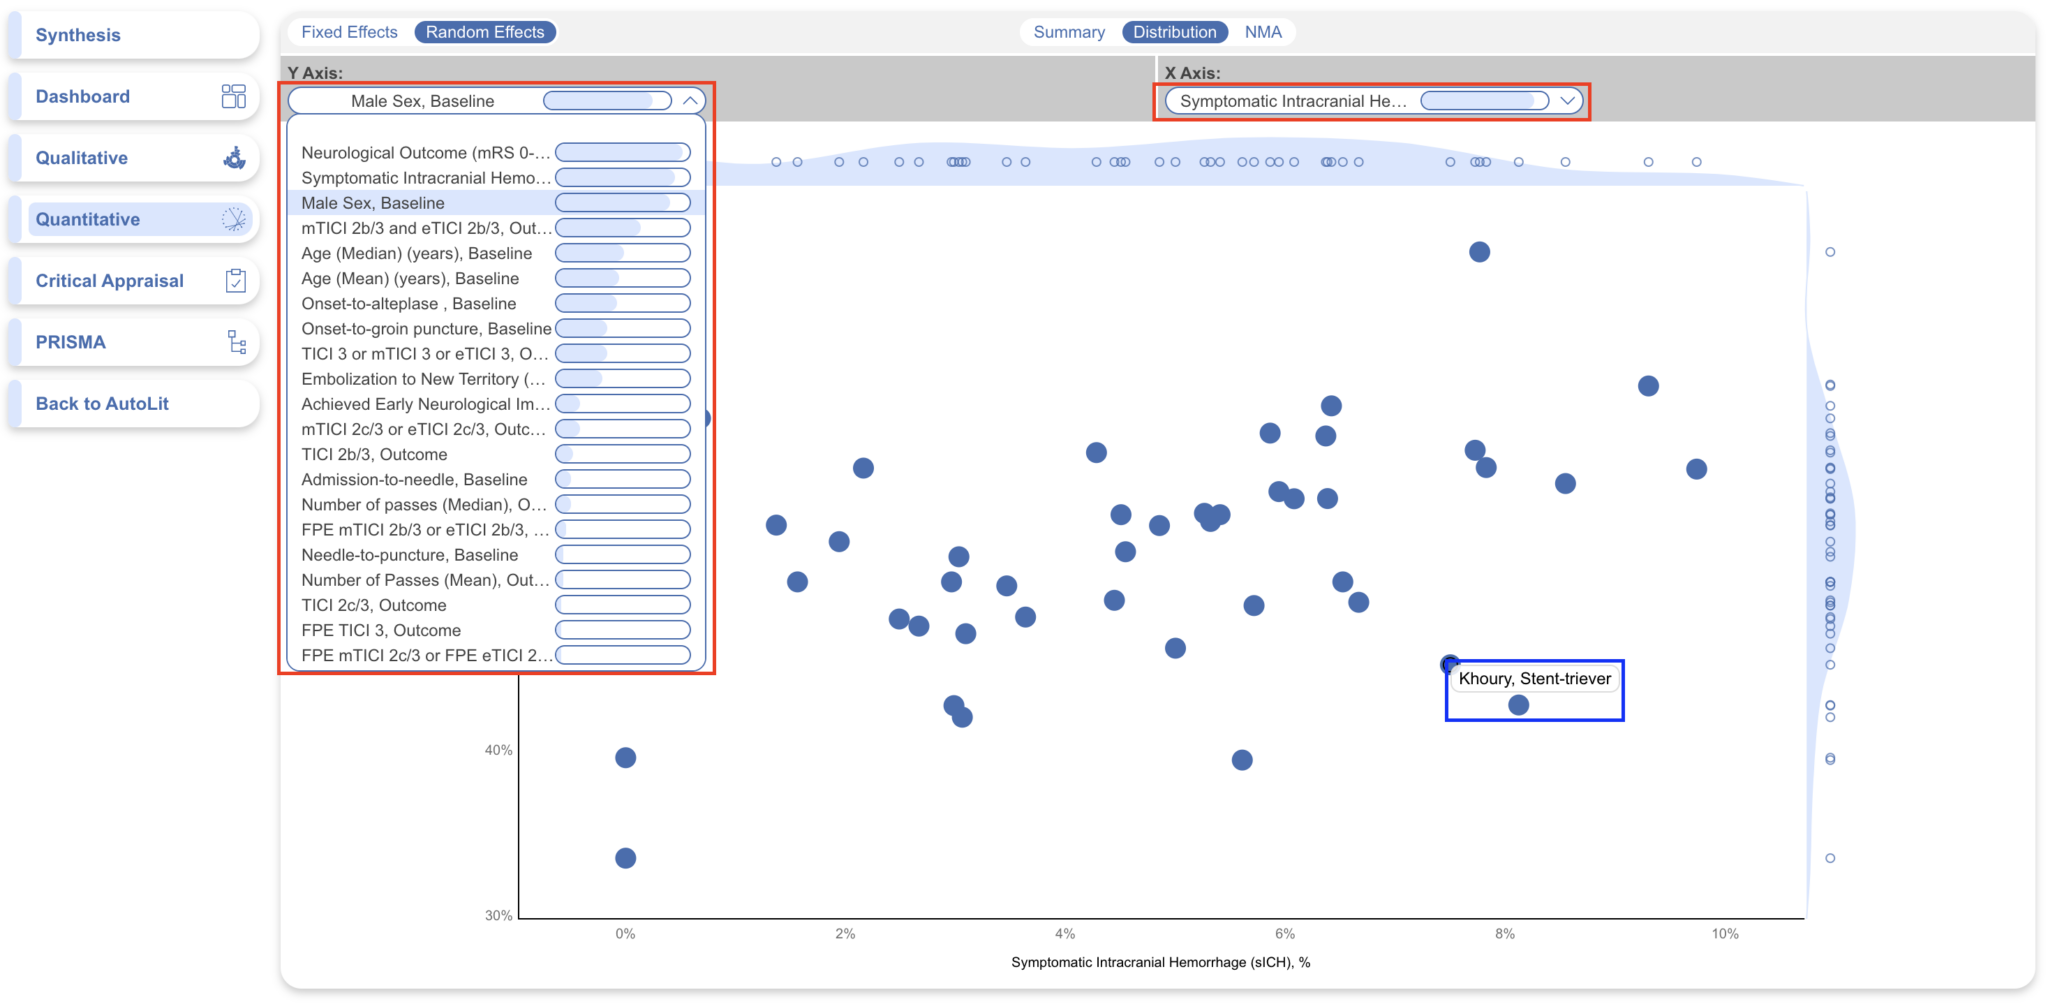Select the Summary view

1068,31
